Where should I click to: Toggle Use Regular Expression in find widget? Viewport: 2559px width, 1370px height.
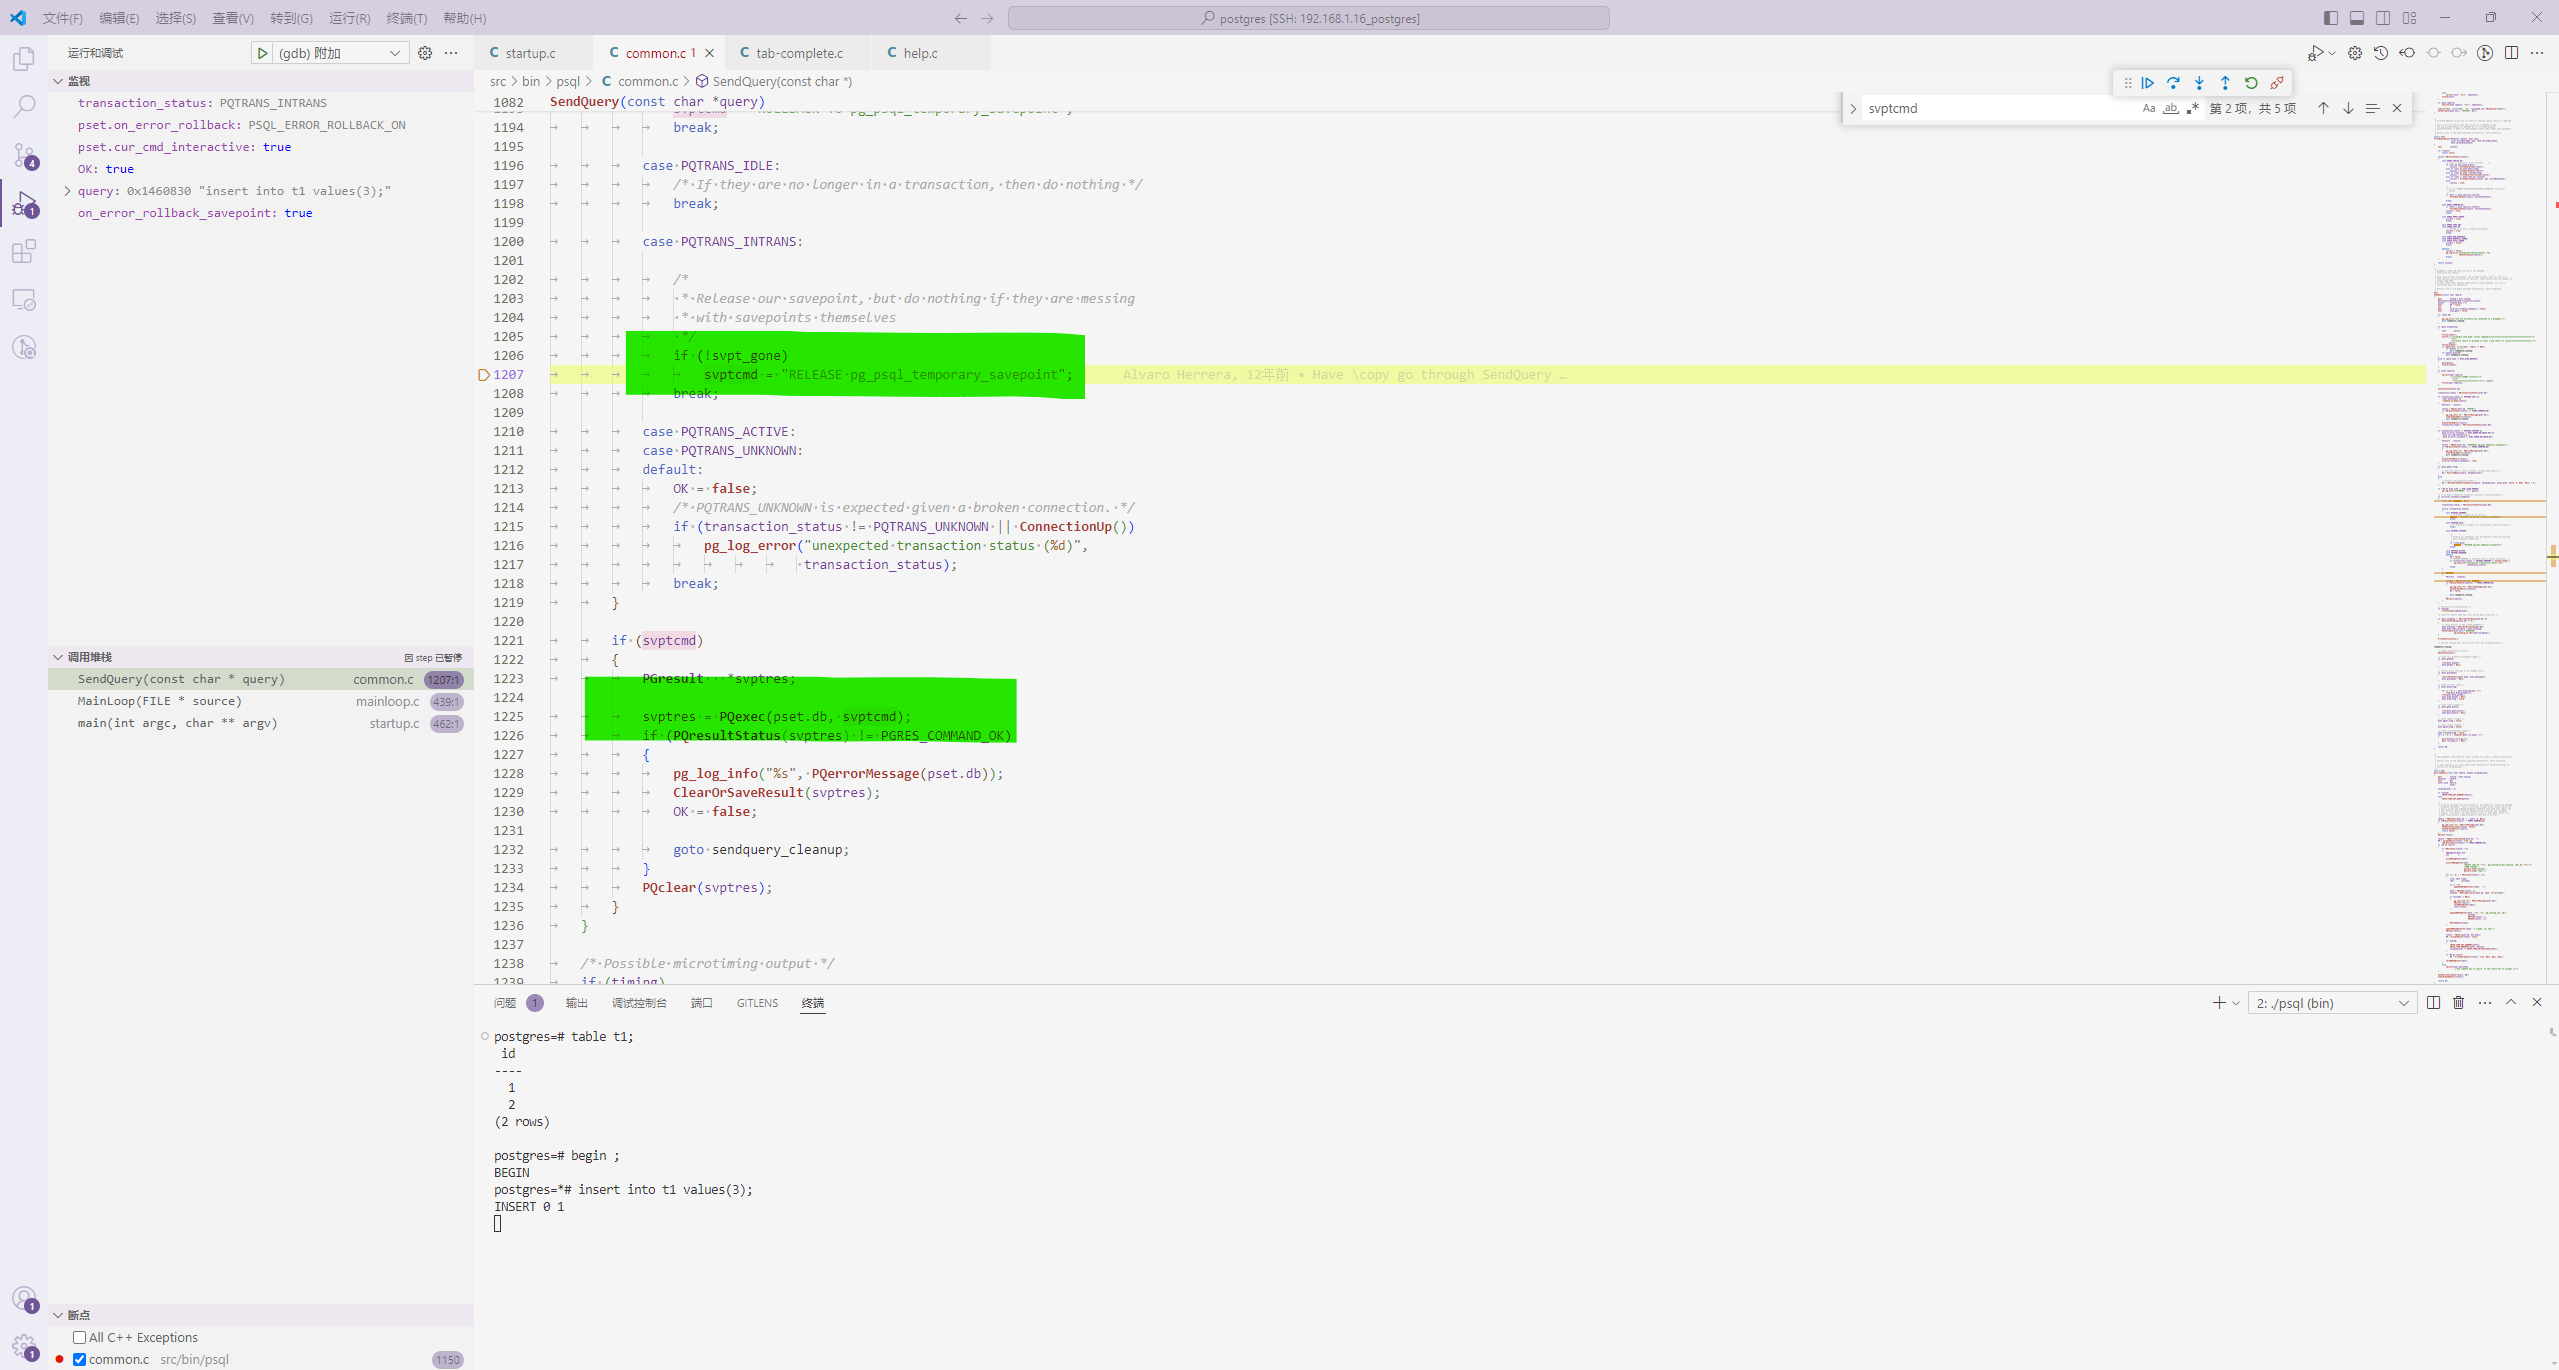click(x=2193, y=108)
